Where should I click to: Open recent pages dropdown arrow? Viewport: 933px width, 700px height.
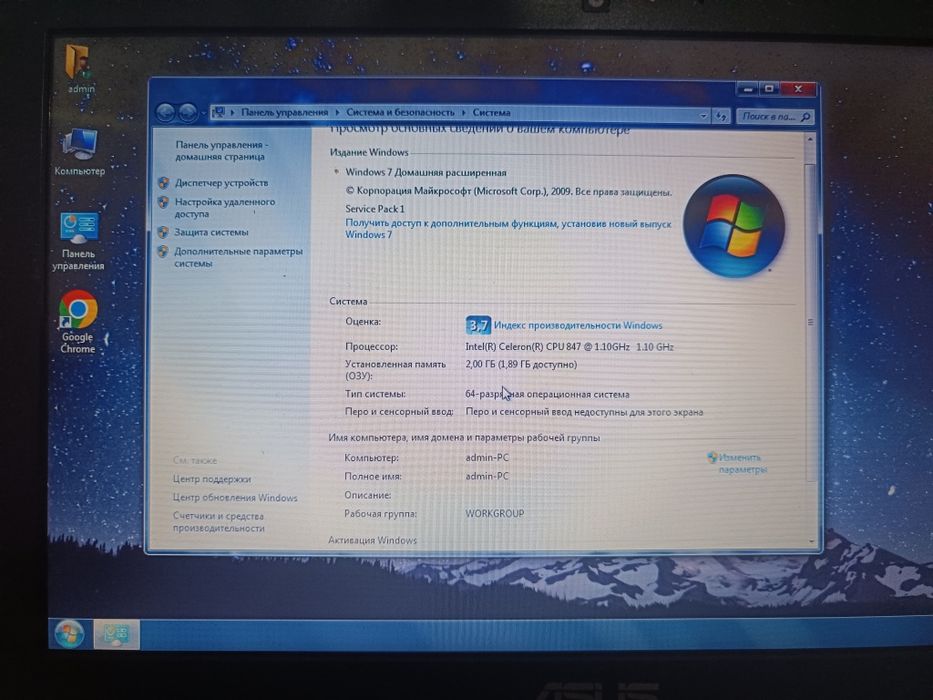[x=203, y=112]
